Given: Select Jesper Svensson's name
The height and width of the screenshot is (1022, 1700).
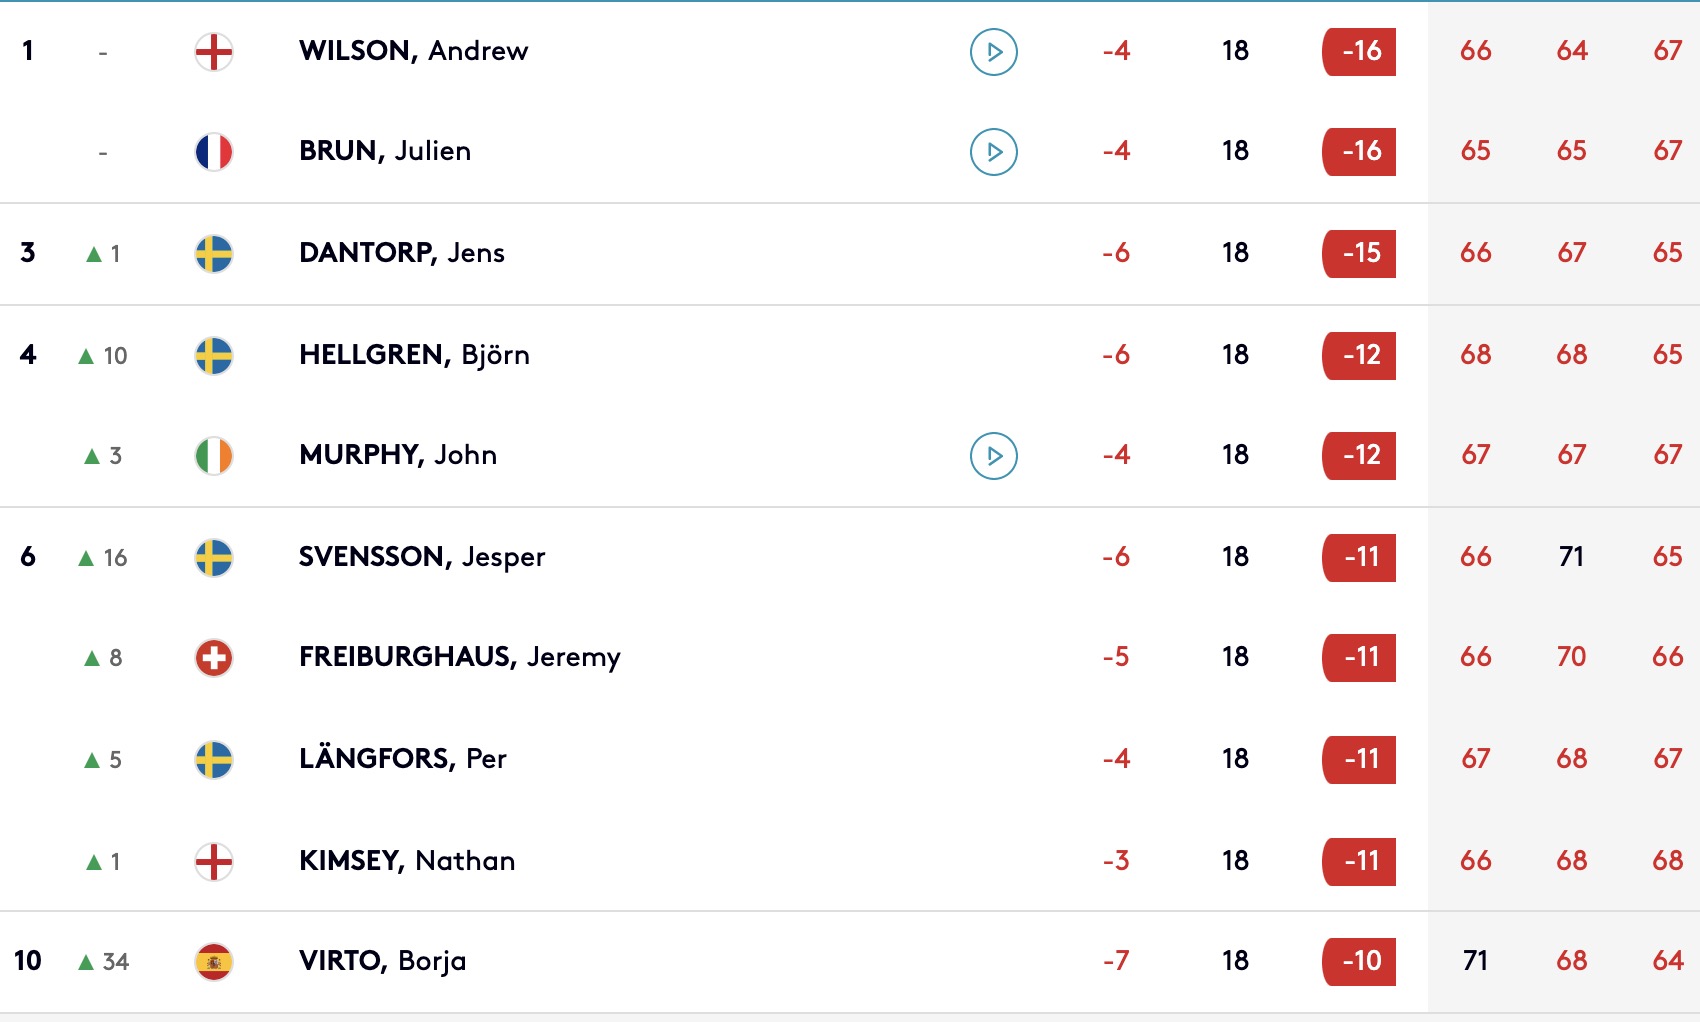Looking at the screenshot, I should point(421,557).
